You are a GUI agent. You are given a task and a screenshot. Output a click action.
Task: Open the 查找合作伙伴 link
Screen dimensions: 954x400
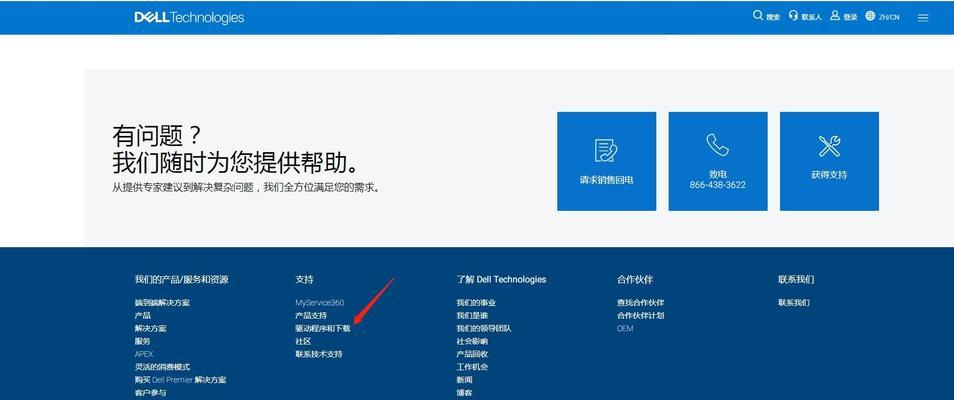pyautogui.click(x=641, y=303)
